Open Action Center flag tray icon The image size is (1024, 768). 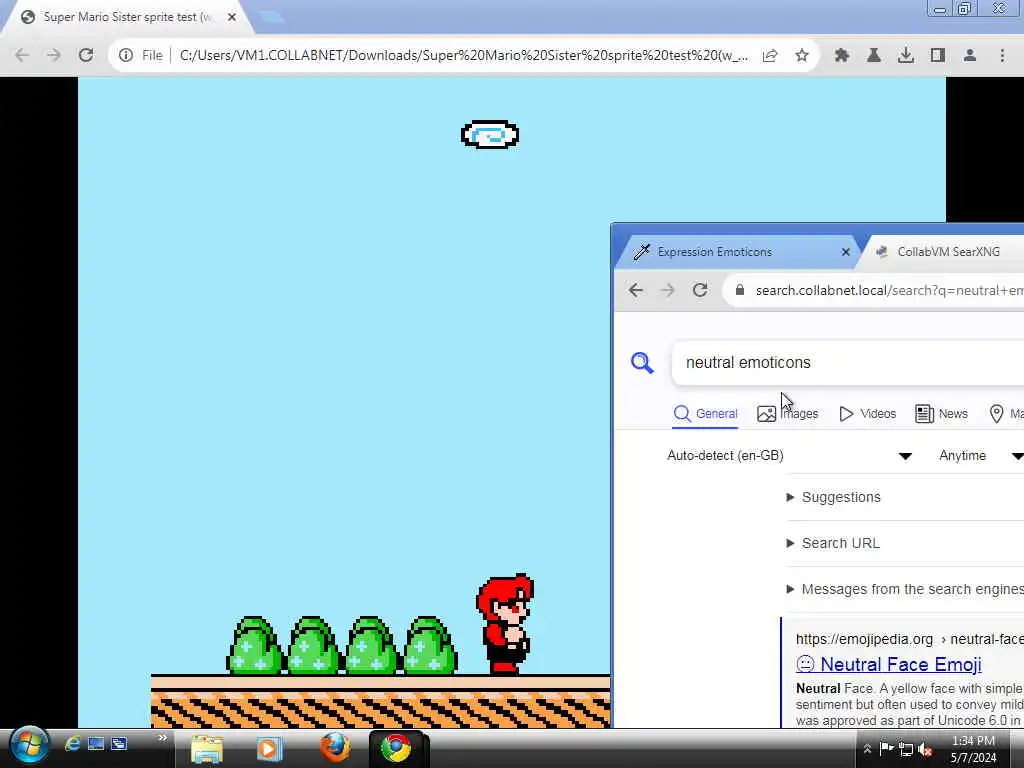pyautogui.click(x=886, y=749)
